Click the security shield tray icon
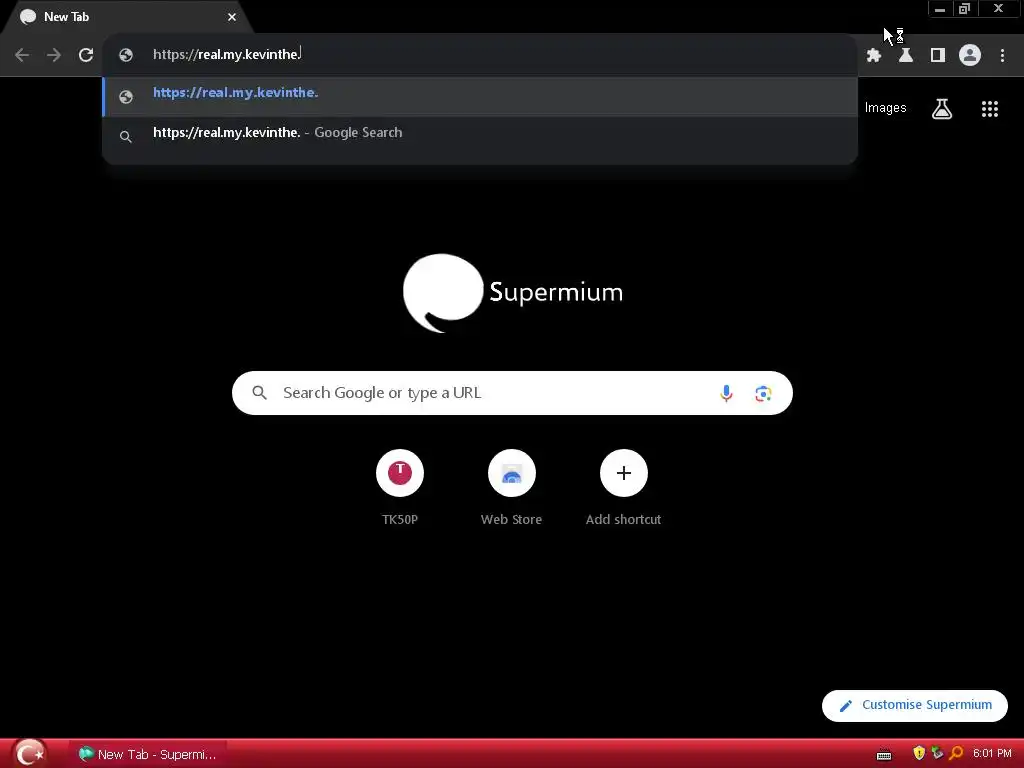This screenshot has height=768, width=1024. pyautogui.click(x=919, y=754)
